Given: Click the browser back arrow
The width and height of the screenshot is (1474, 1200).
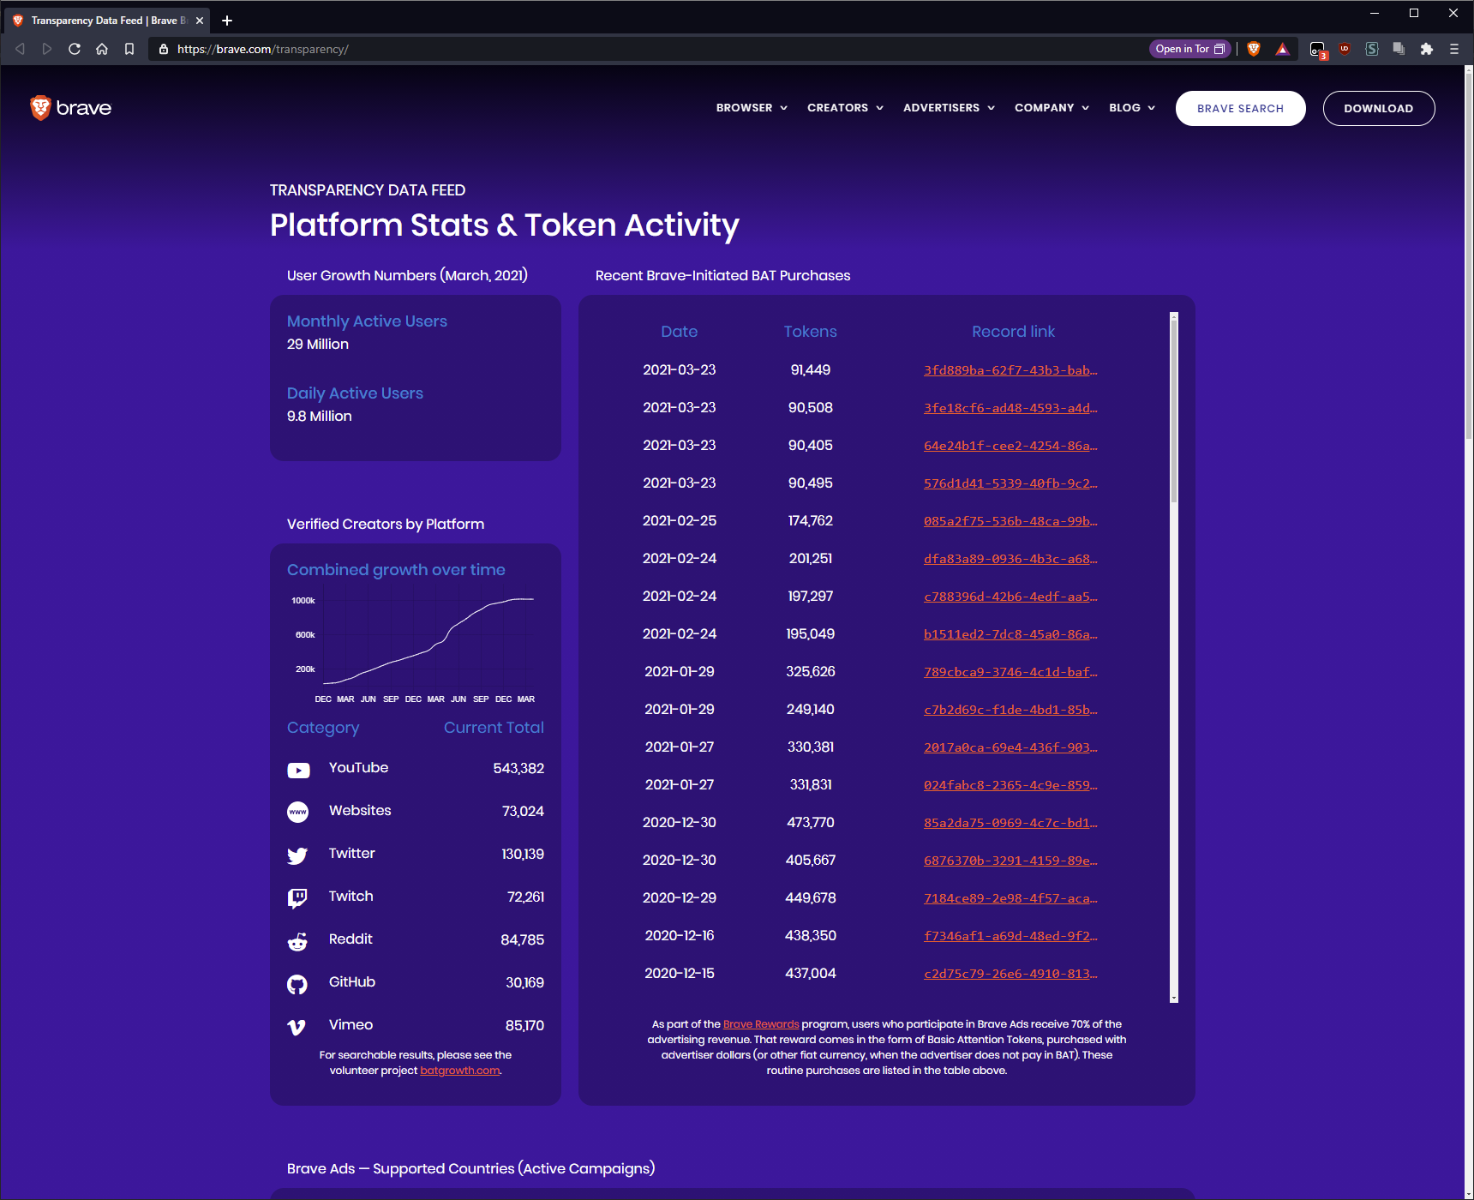Looking at the screenshot, I should [20, 49].
